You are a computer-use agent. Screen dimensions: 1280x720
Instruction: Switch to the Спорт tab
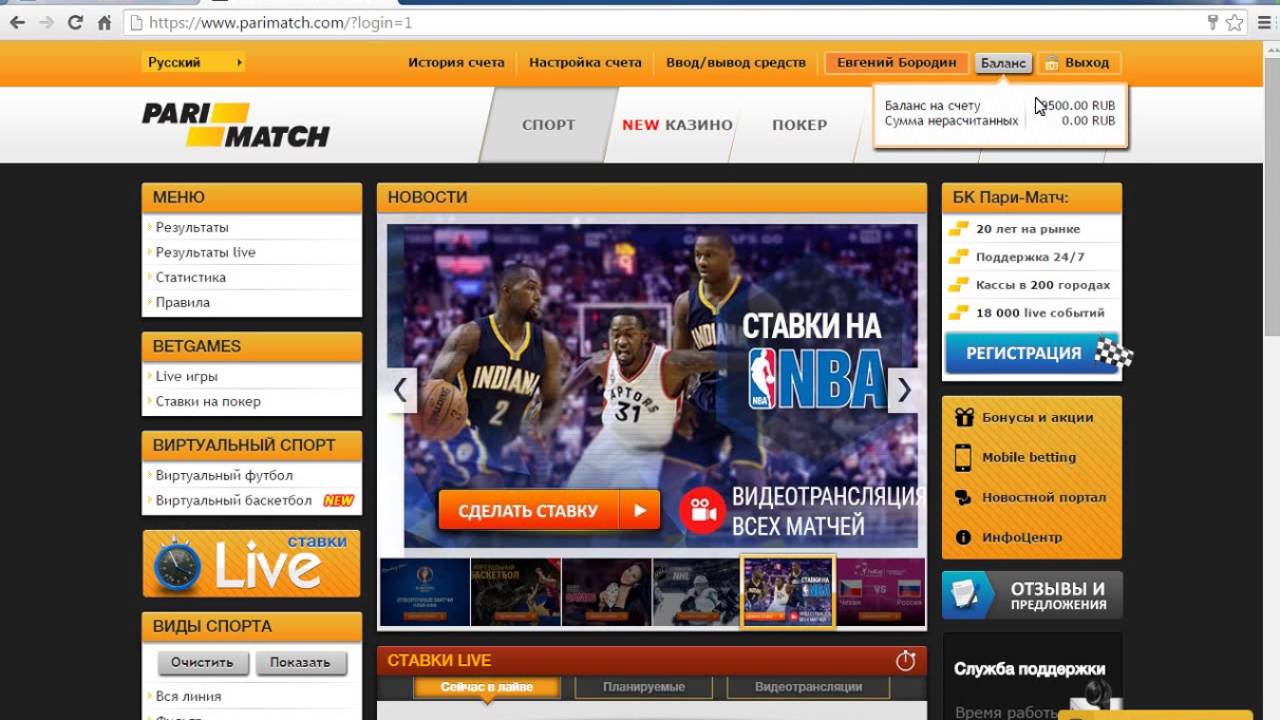[x=548, y=124]
